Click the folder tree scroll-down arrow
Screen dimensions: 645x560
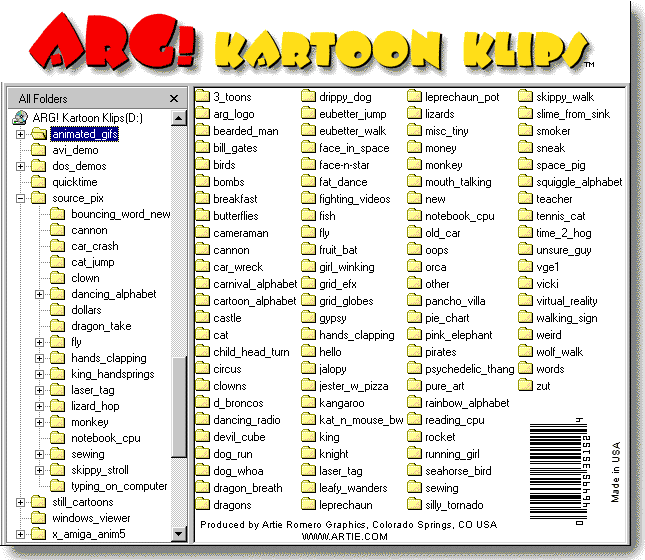point(179,534)
